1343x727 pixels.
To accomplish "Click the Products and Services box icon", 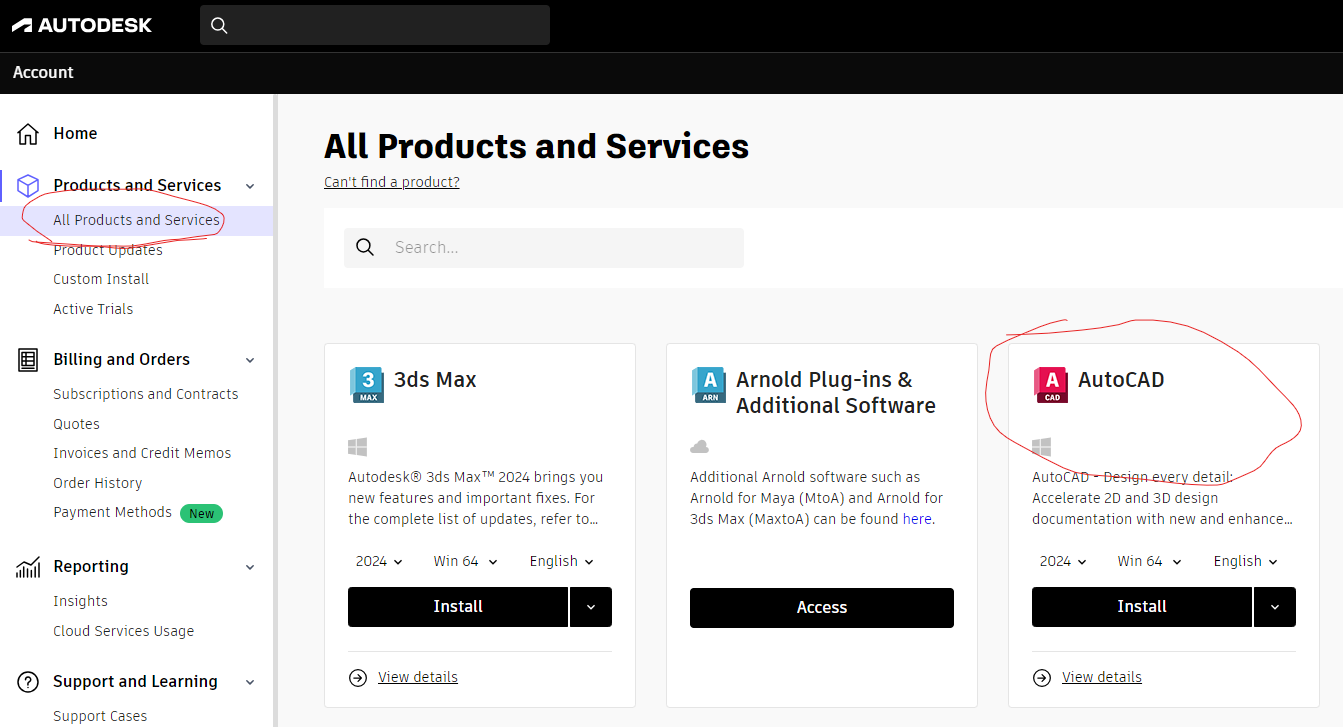I will [25, 184].
